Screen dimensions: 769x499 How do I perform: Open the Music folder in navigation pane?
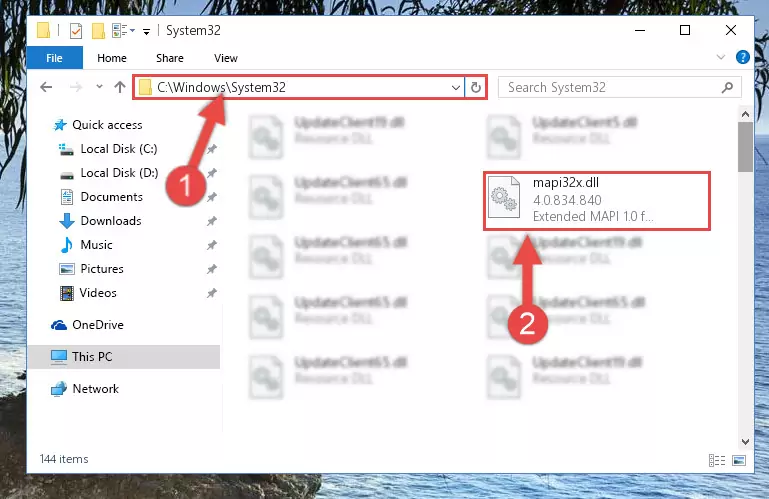click(x=96, y=245)
